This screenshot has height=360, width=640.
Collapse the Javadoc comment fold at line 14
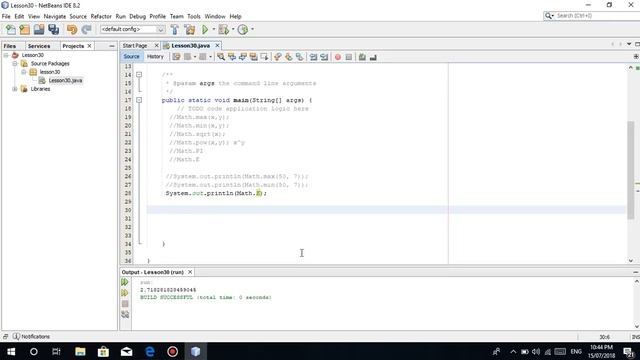(x=139, y=75)
